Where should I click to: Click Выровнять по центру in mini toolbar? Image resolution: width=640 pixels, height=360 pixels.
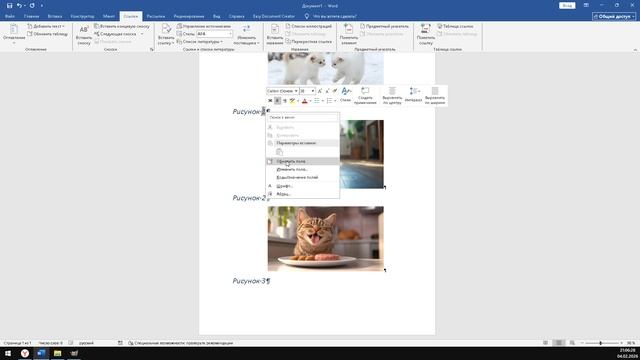[x=392, y=96]
